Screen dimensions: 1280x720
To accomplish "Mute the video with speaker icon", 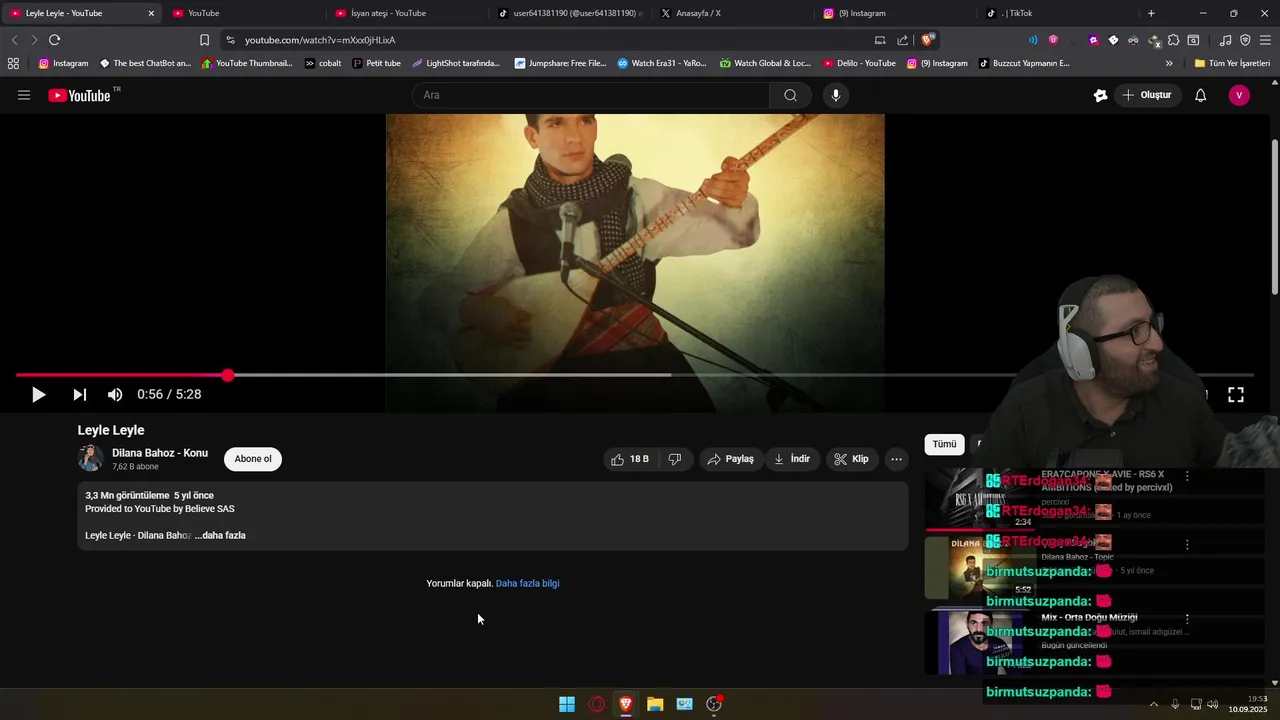I will tap(115, 395).
